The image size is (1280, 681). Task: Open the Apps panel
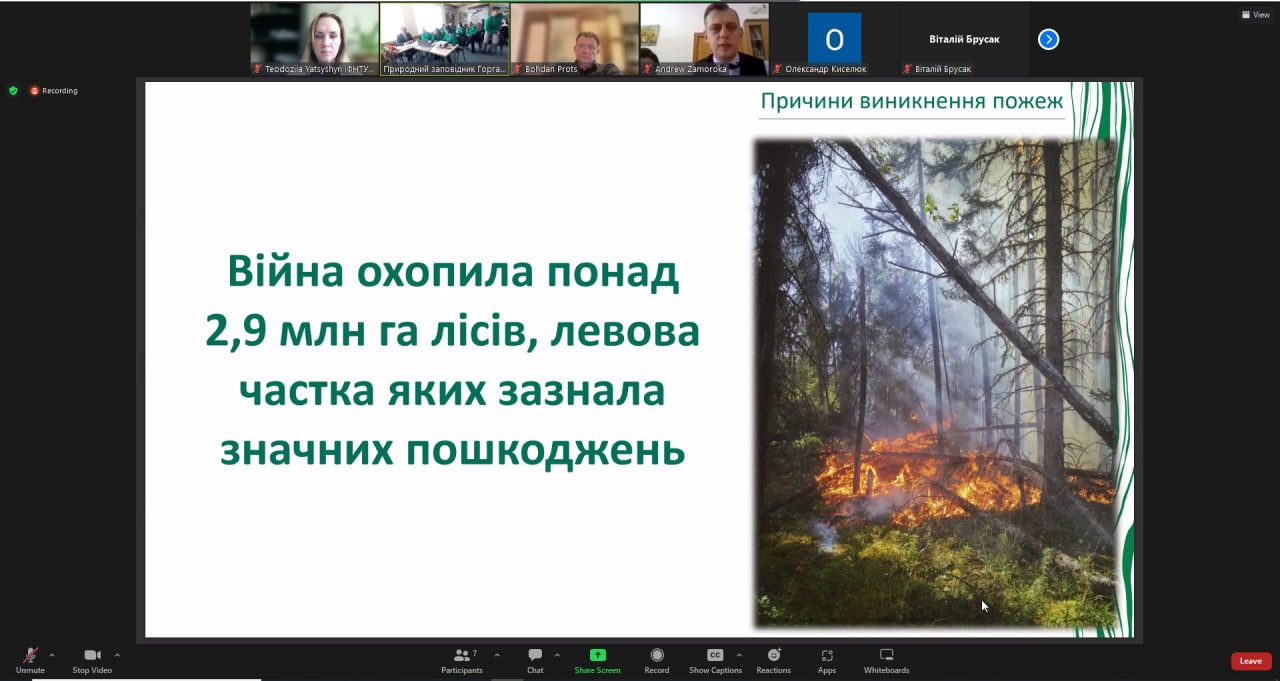coord(827,659)
